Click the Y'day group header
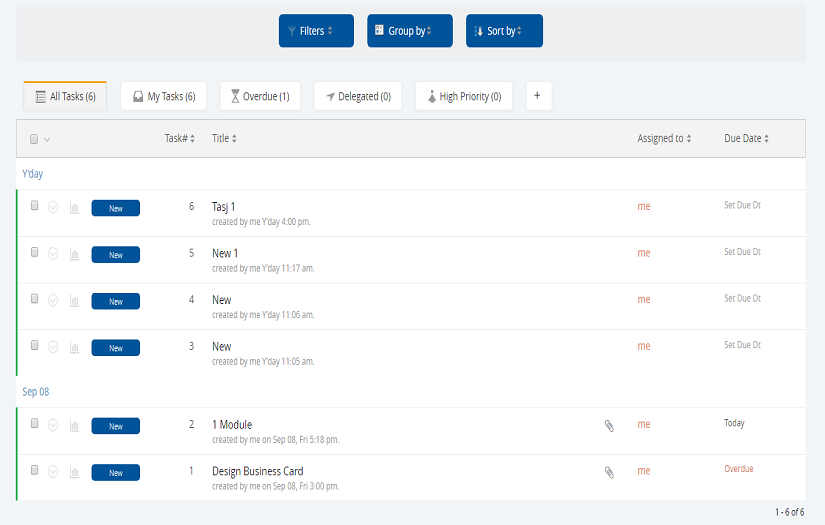Screen dimensions: 825x525 [x=33, y=174]
